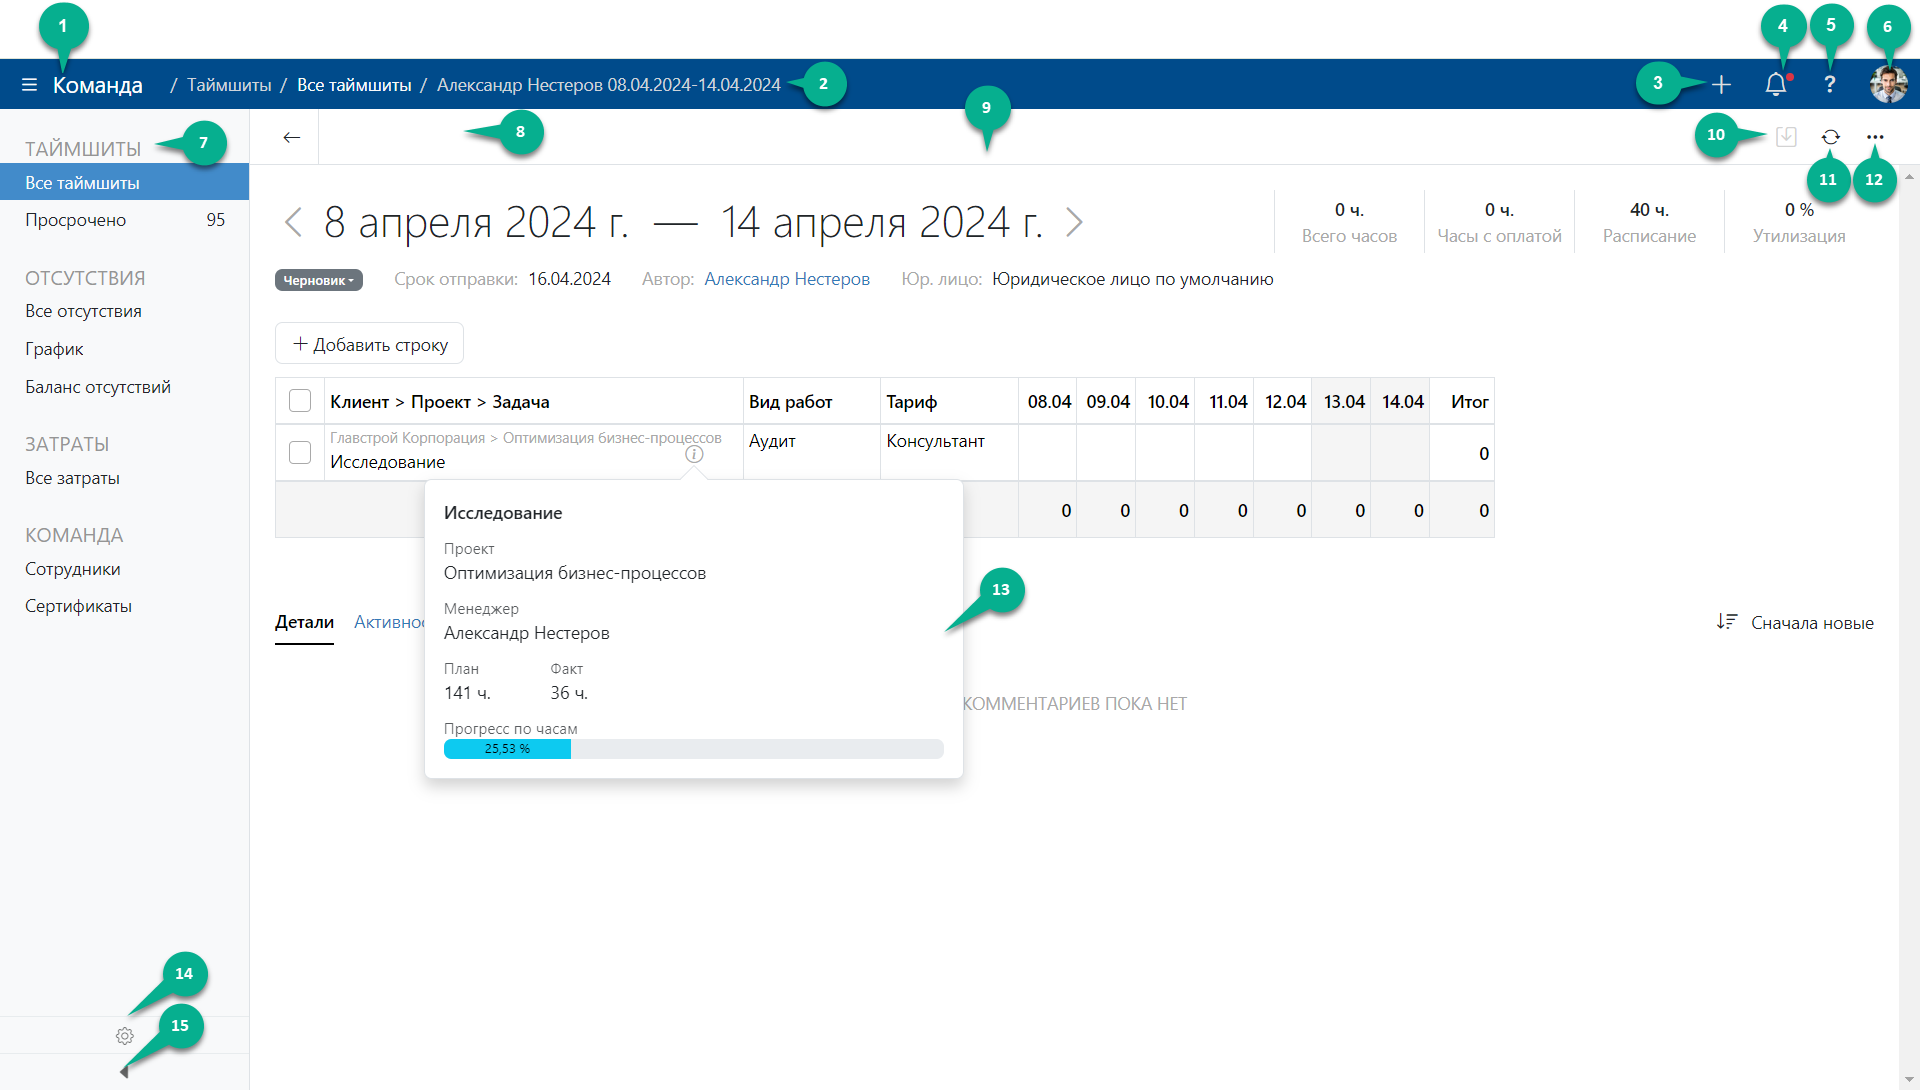Open the help question mark
The height and width of the screenshot is (1090, 1920).
pos(1829,85)
